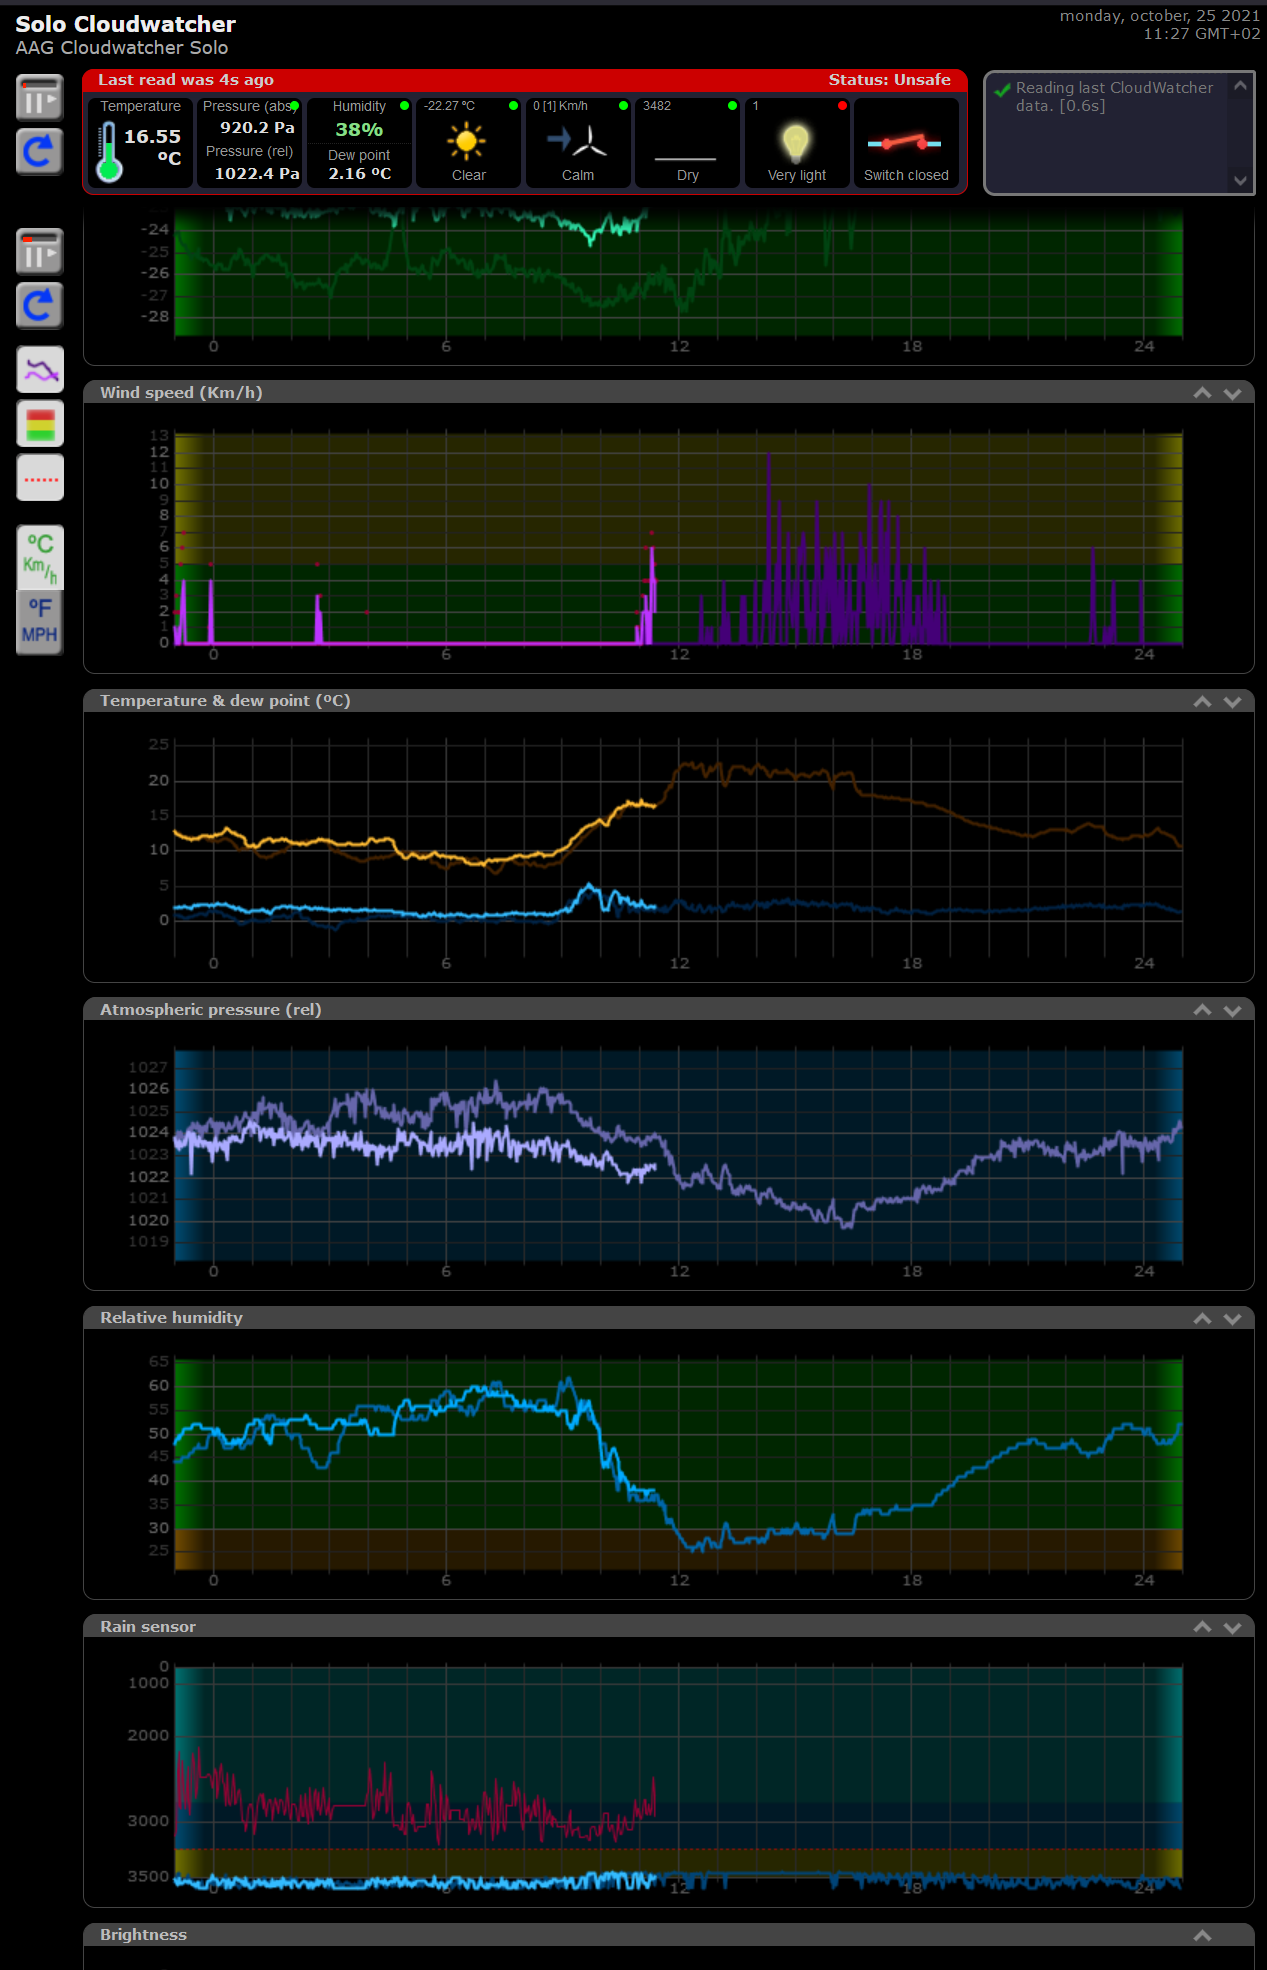
Task: Click the Relative humidity header
Action: 171,1318
